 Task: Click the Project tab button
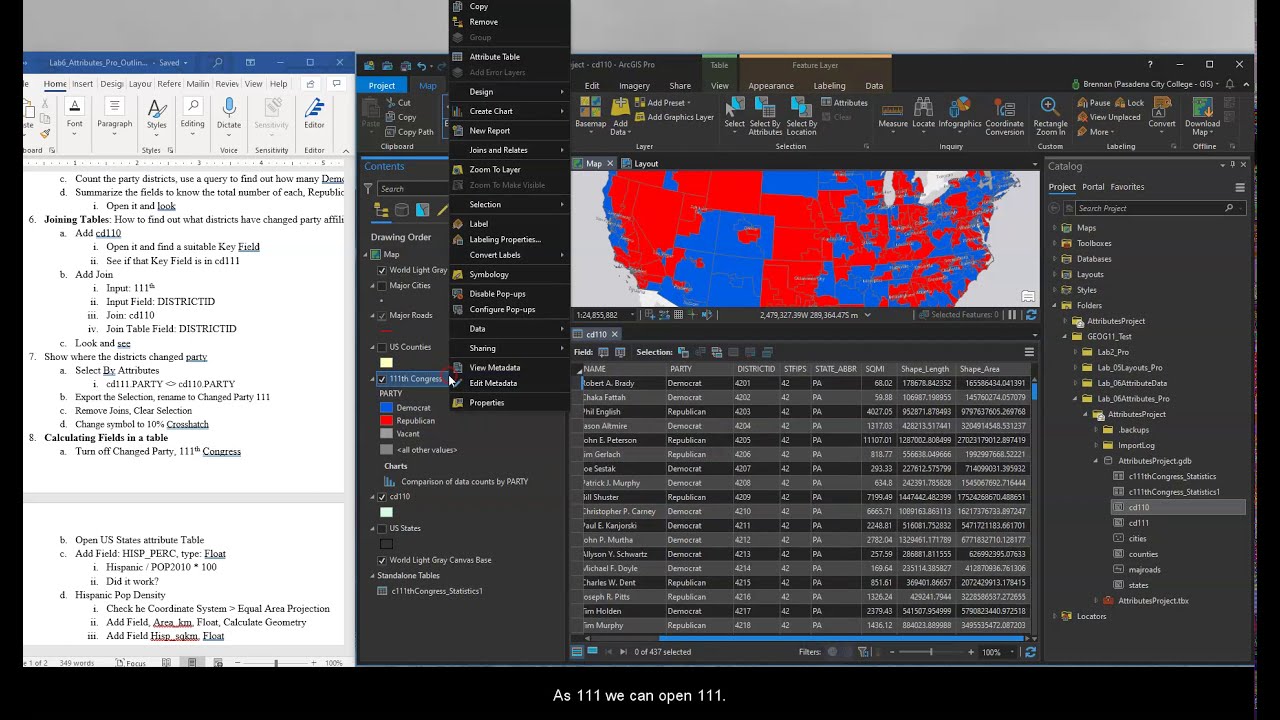(382, 86)
